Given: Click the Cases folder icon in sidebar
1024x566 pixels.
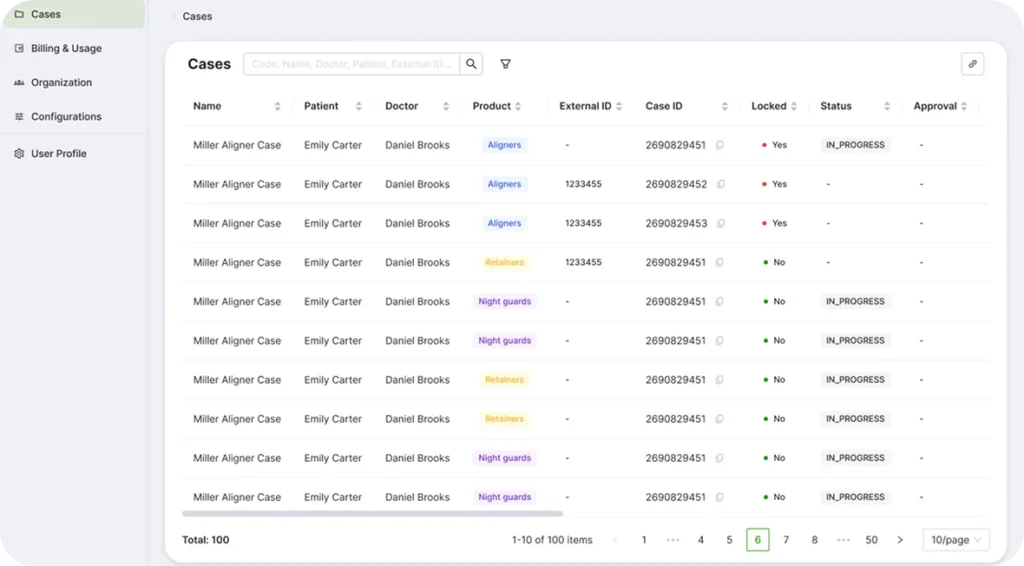Looking at the screenshot, I should coord(19,14).
